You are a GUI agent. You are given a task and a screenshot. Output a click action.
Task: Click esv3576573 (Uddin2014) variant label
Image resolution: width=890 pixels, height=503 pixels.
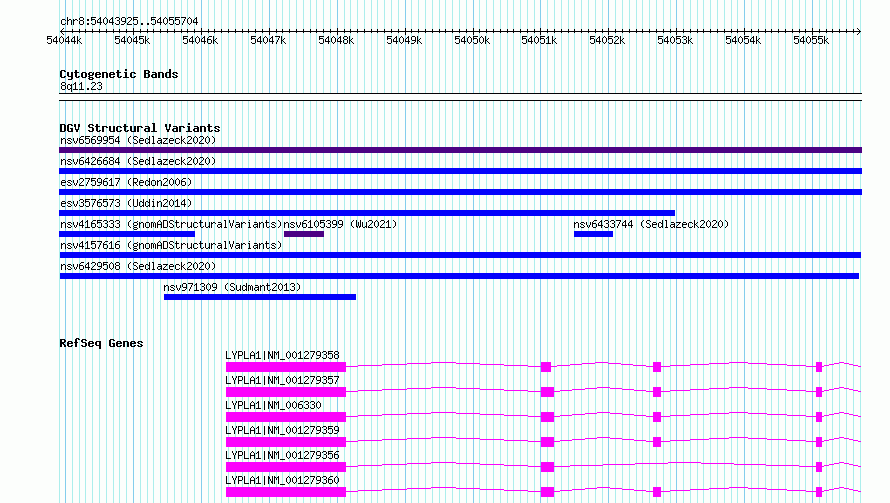click(x=126, y=203)
